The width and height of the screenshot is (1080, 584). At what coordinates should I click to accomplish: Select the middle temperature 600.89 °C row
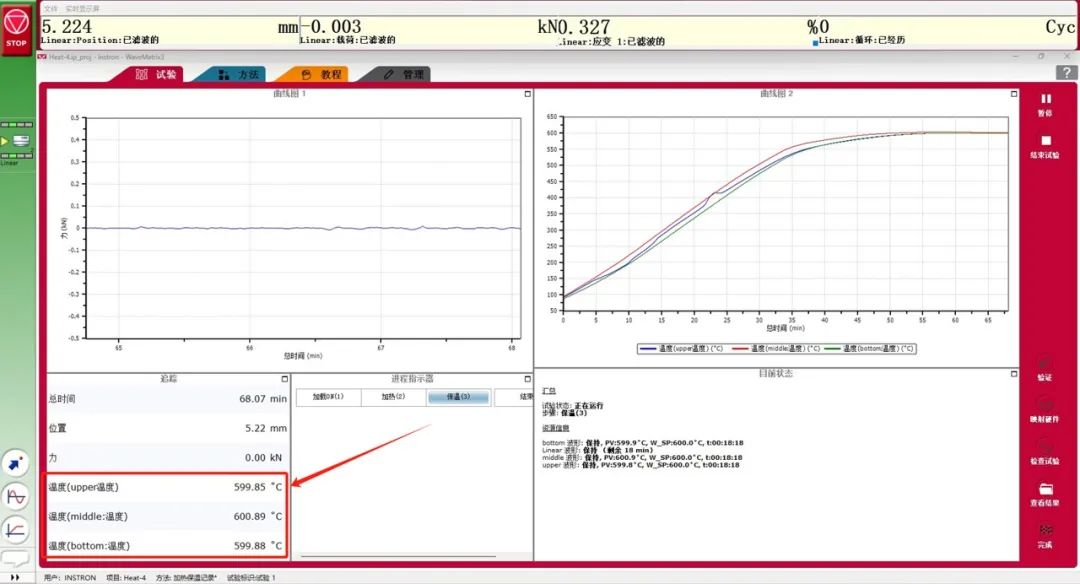(167, 517)
